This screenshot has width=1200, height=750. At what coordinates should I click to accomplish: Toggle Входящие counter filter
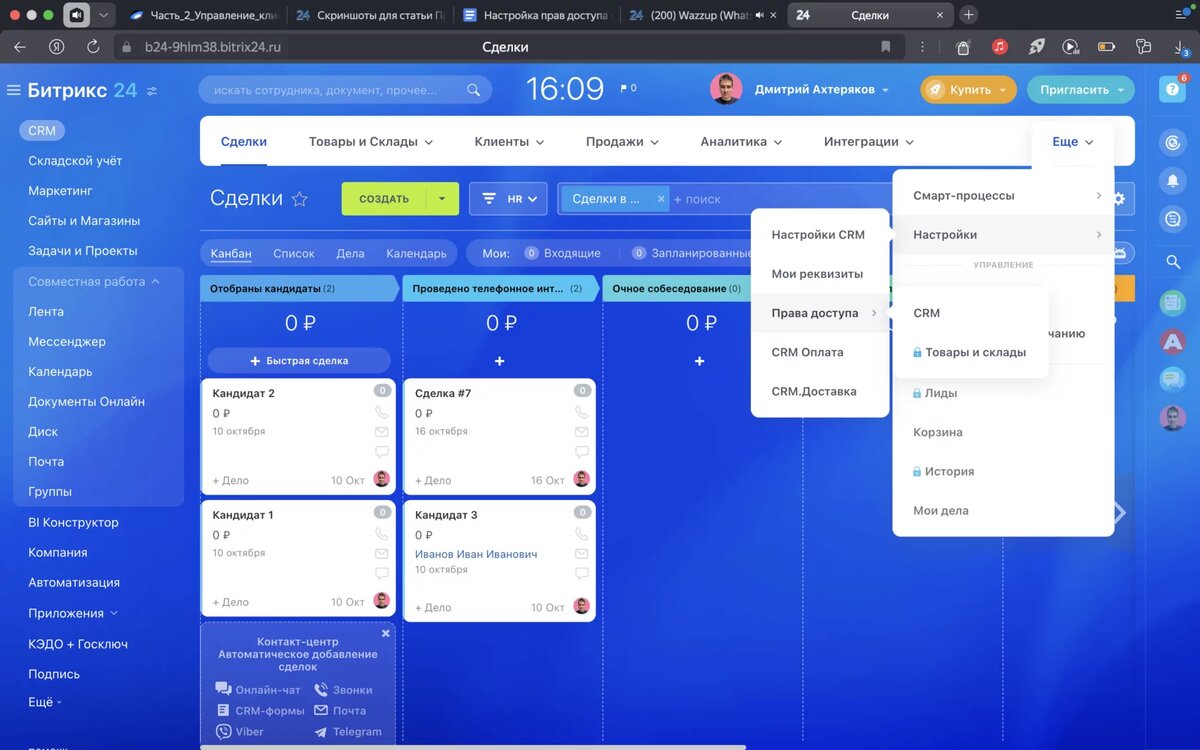point(562,253)
